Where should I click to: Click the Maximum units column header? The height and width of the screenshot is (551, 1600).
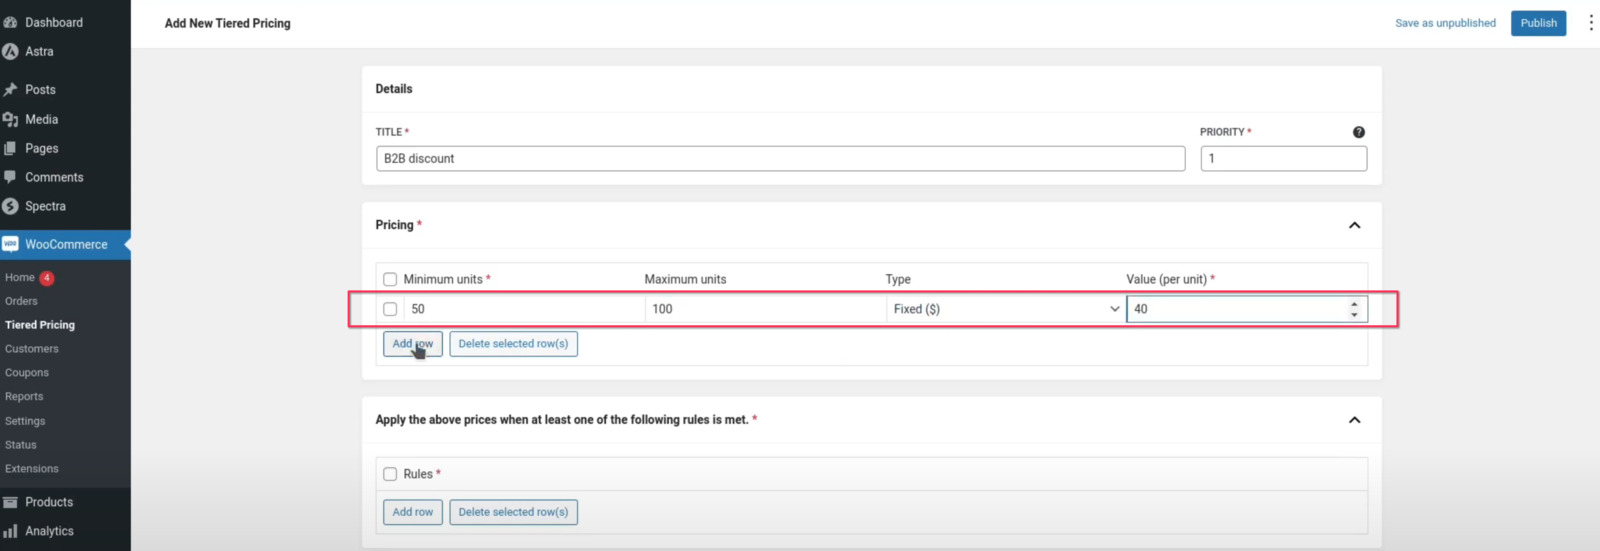685,280
